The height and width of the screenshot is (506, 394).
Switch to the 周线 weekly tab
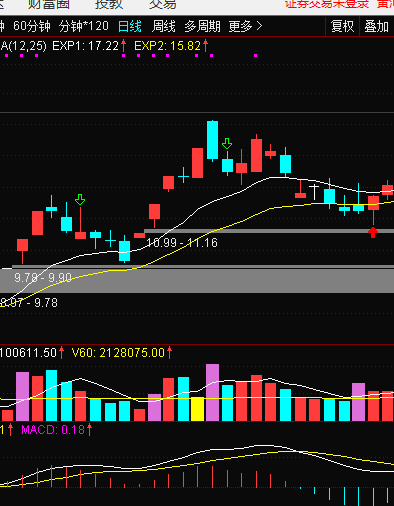(163, 26)
